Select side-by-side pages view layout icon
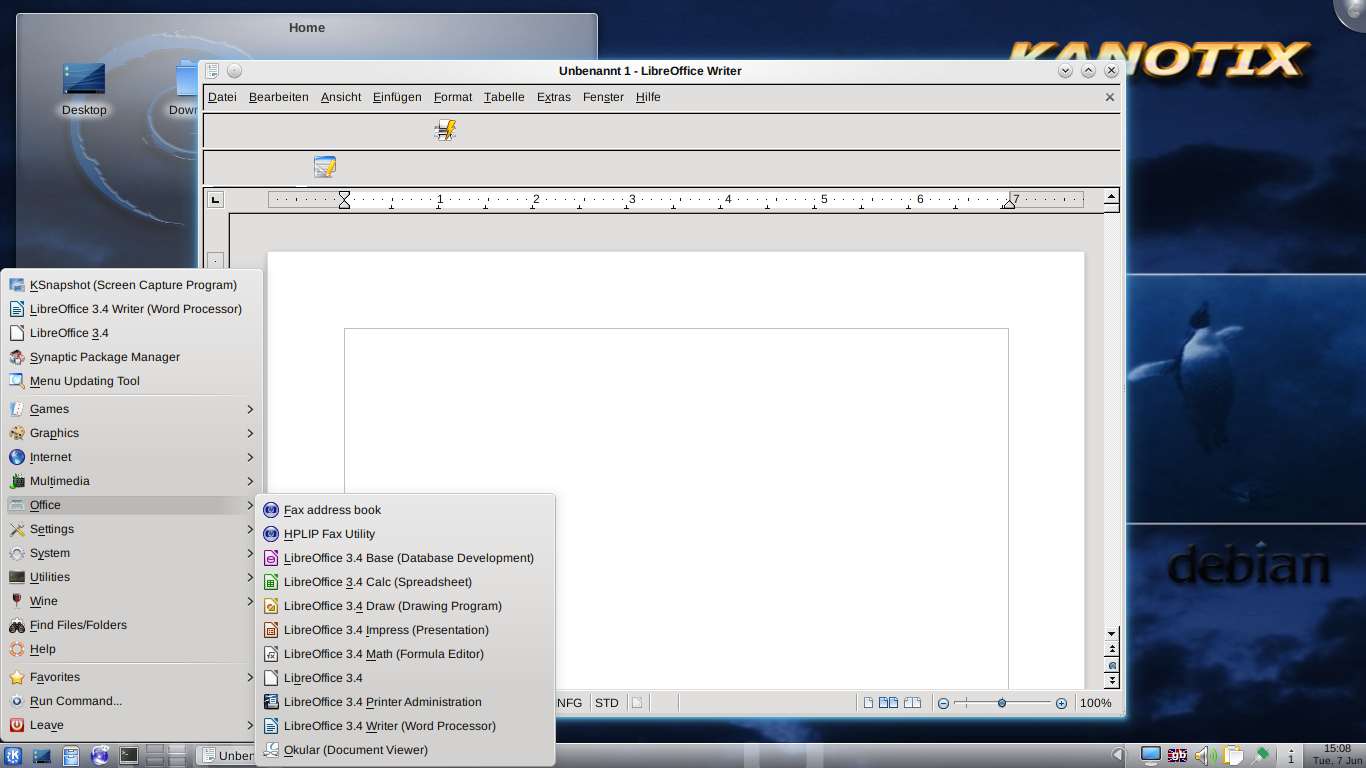This screenshot has height=768, width=1366. pos(888,703)
